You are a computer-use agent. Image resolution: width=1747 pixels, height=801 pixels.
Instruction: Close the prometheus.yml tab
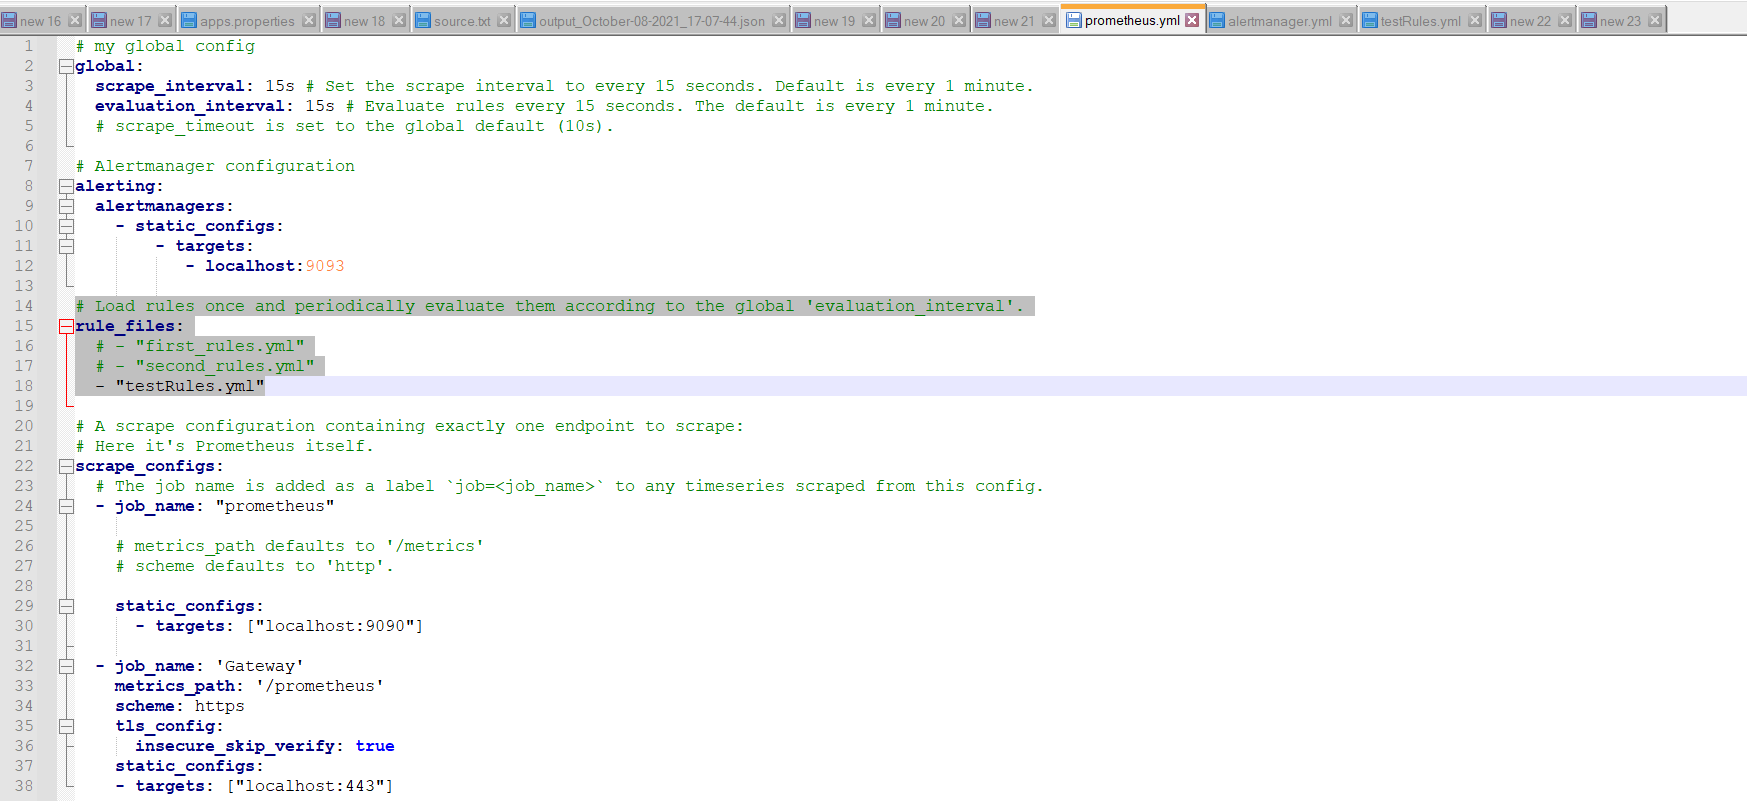click(1192, 20)
